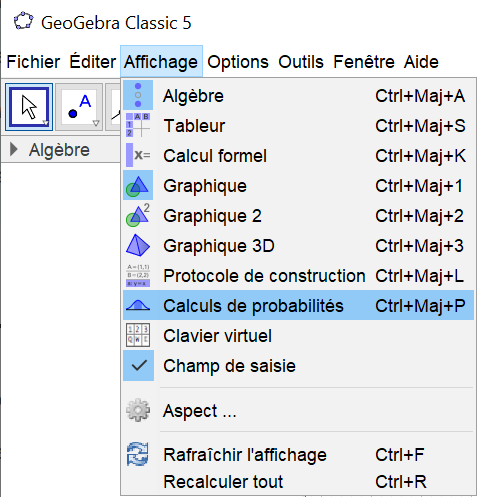Open the Point tool dropdown arrow
Image resolution: width=477 pixels, height=497 pixels.
tap(96, 124)
